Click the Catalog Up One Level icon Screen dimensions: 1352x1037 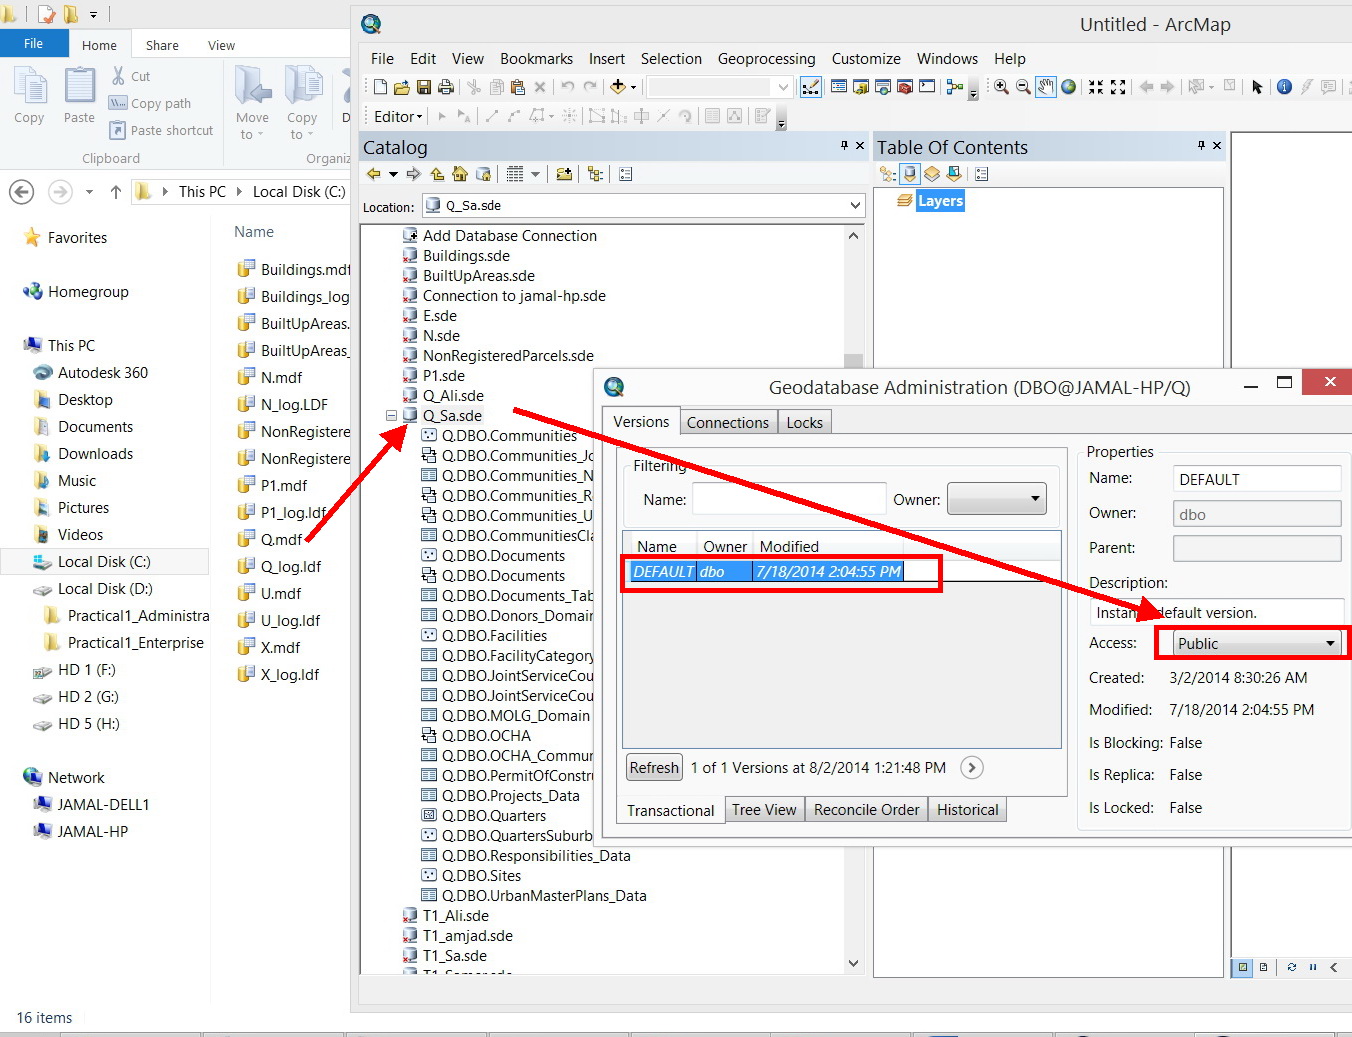click(438, 174)
